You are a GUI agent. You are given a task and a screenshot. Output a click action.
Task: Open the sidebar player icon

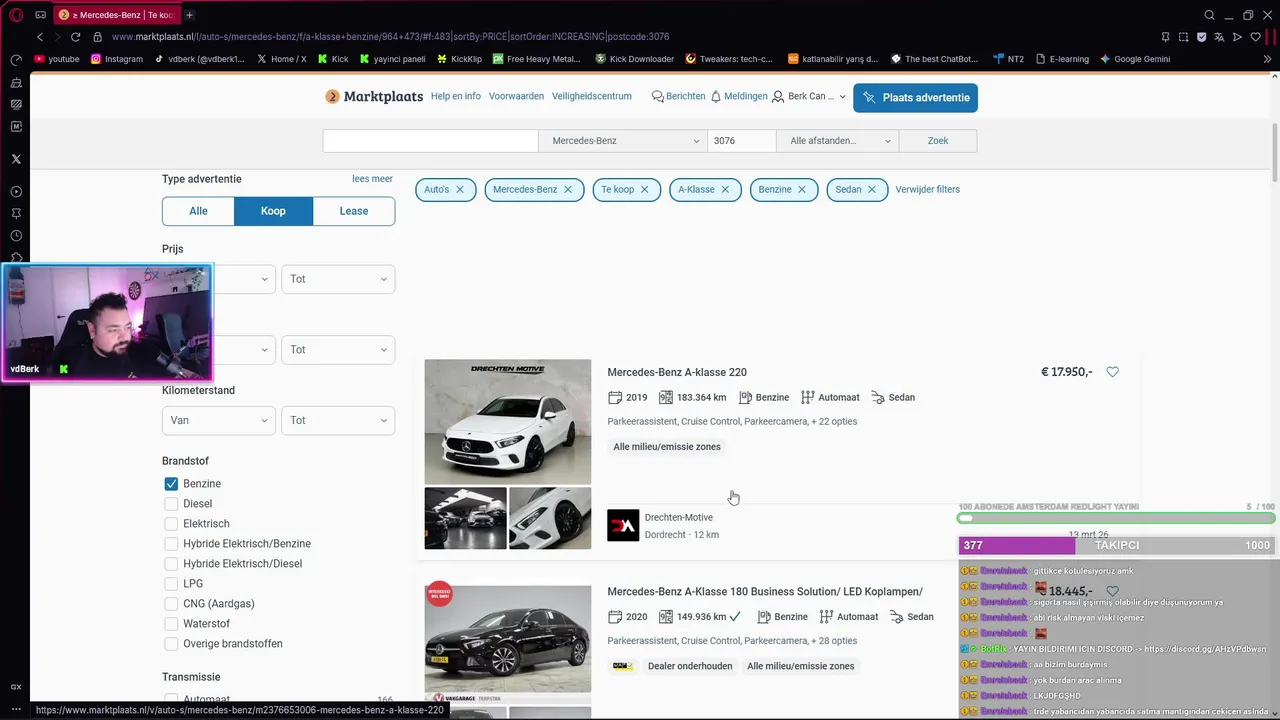pos(16,192)
